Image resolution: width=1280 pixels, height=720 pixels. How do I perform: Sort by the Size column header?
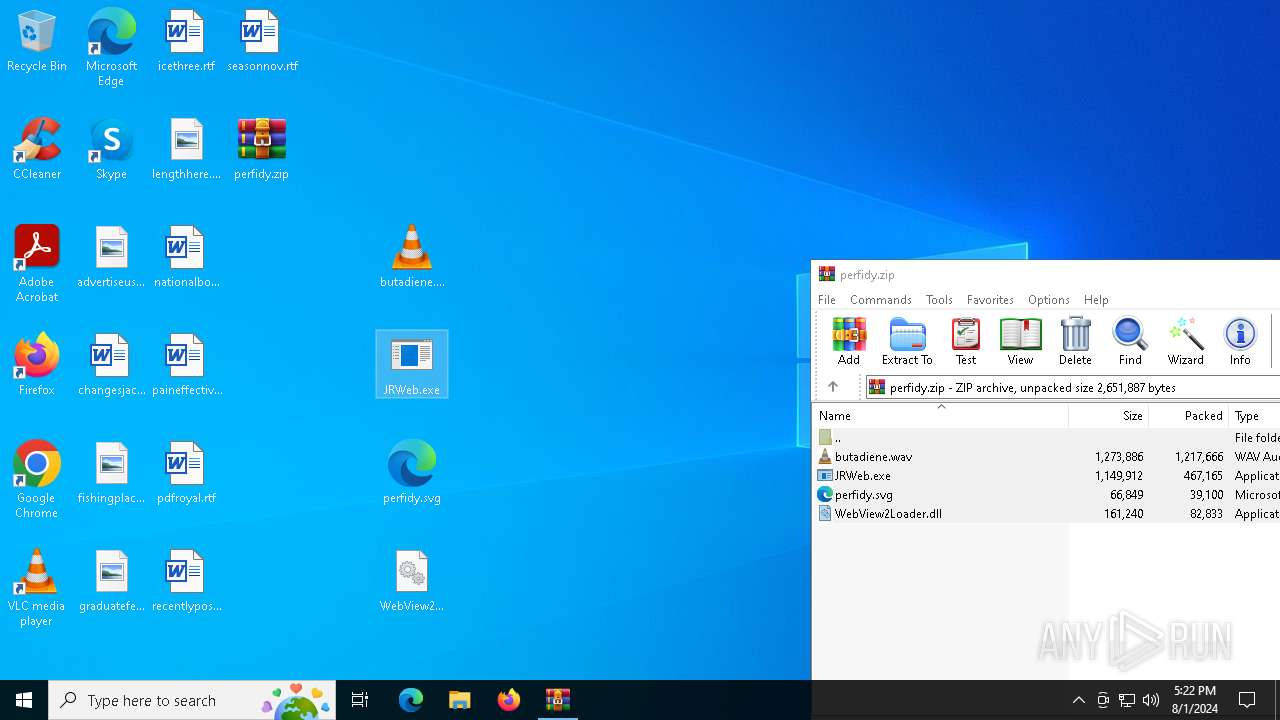click(x=1108, y=416)
